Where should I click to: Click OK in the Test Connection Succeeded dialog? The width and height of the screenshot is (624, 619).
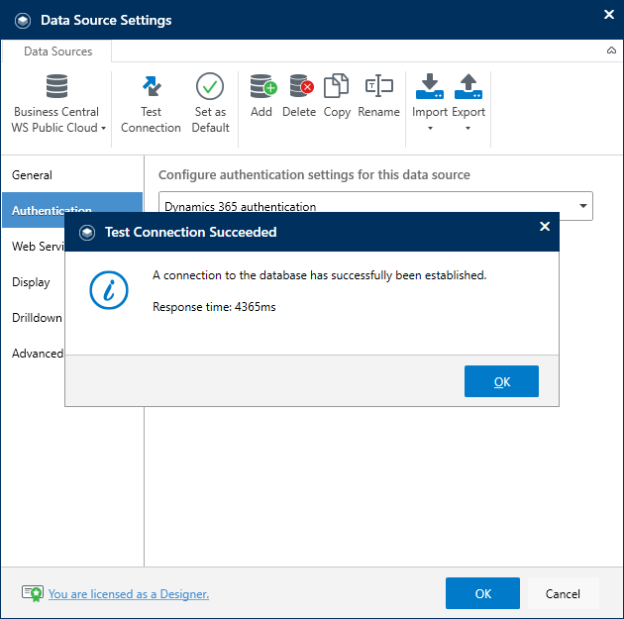click(x=501, y=381)
